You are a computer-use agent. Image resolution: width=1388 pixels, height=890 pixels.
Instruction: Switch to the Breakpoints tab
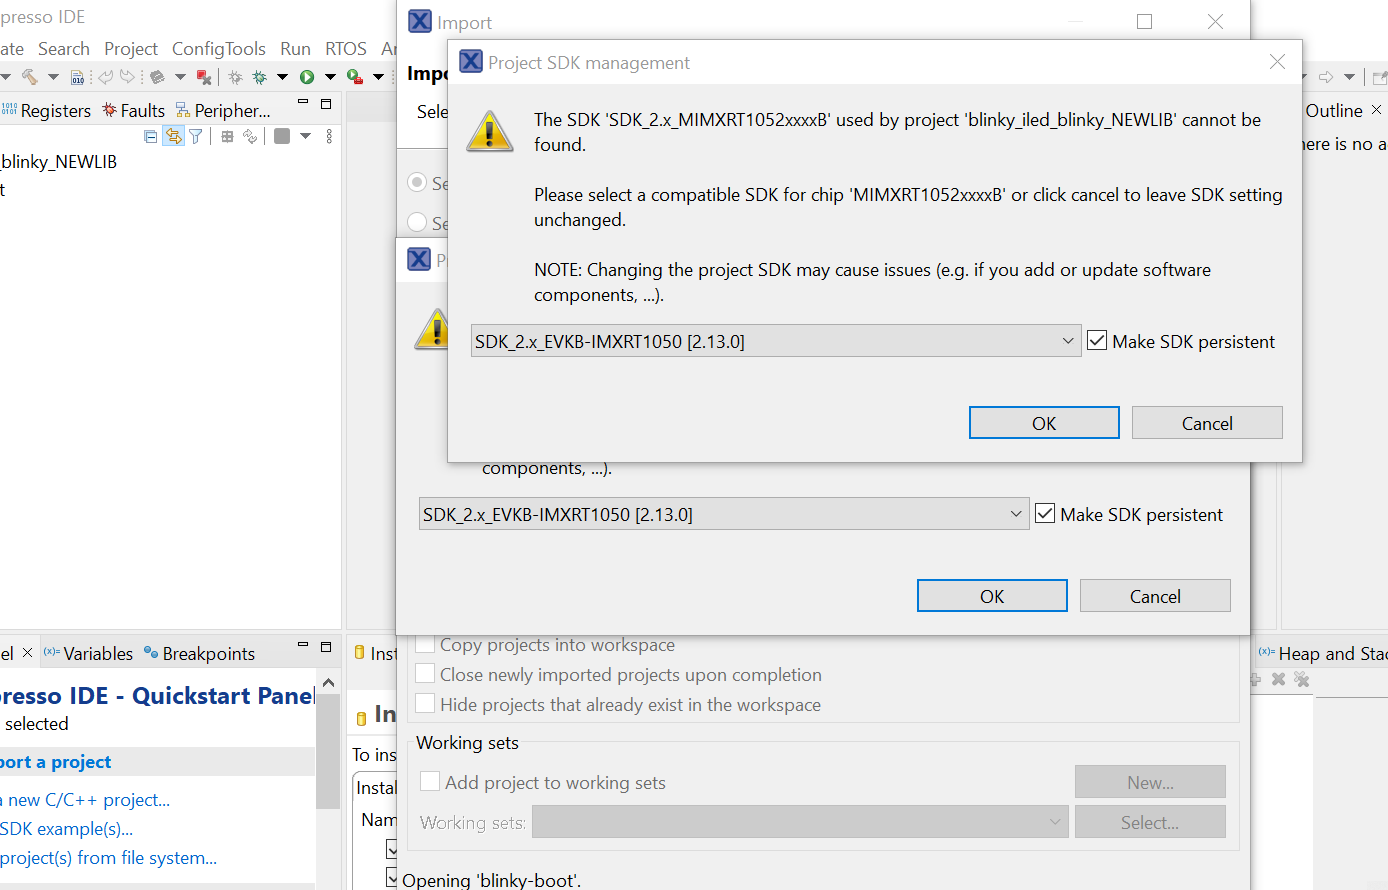[208, 653]
